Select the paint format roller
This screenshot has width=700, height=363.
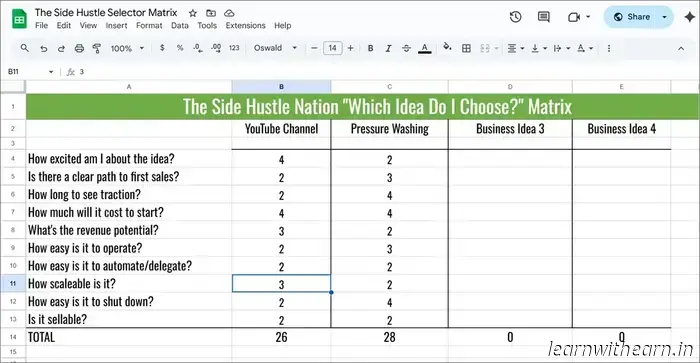(96, 48)
